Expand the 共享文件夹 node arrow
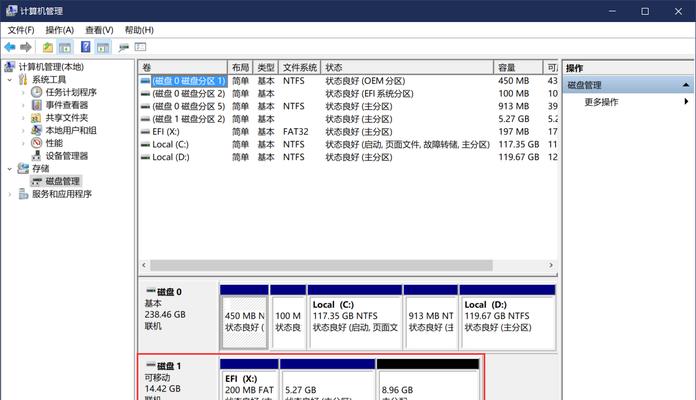Viewport: 696px width, 400px height. [23, 118]
